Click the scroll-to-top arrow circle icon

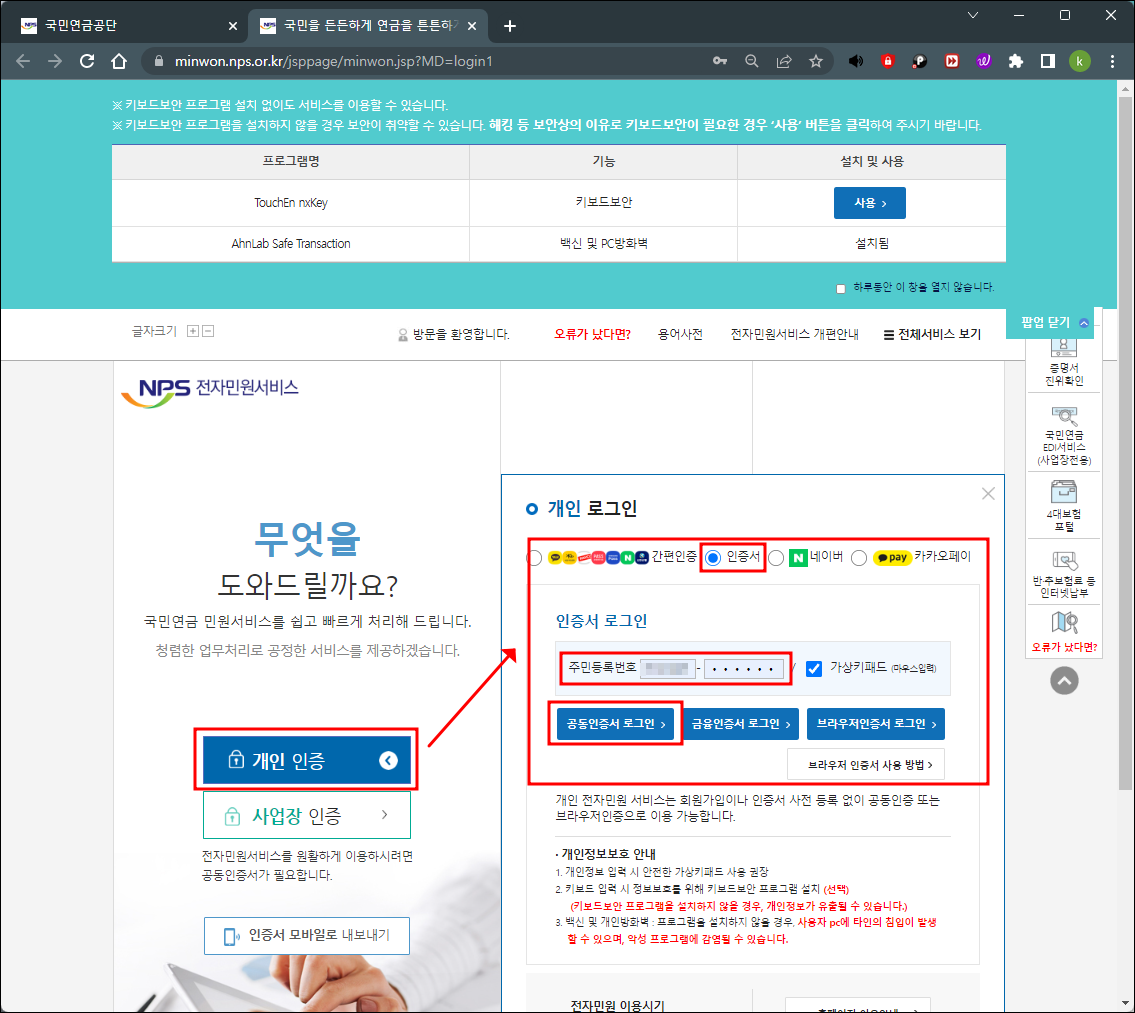pos(1064,680)
